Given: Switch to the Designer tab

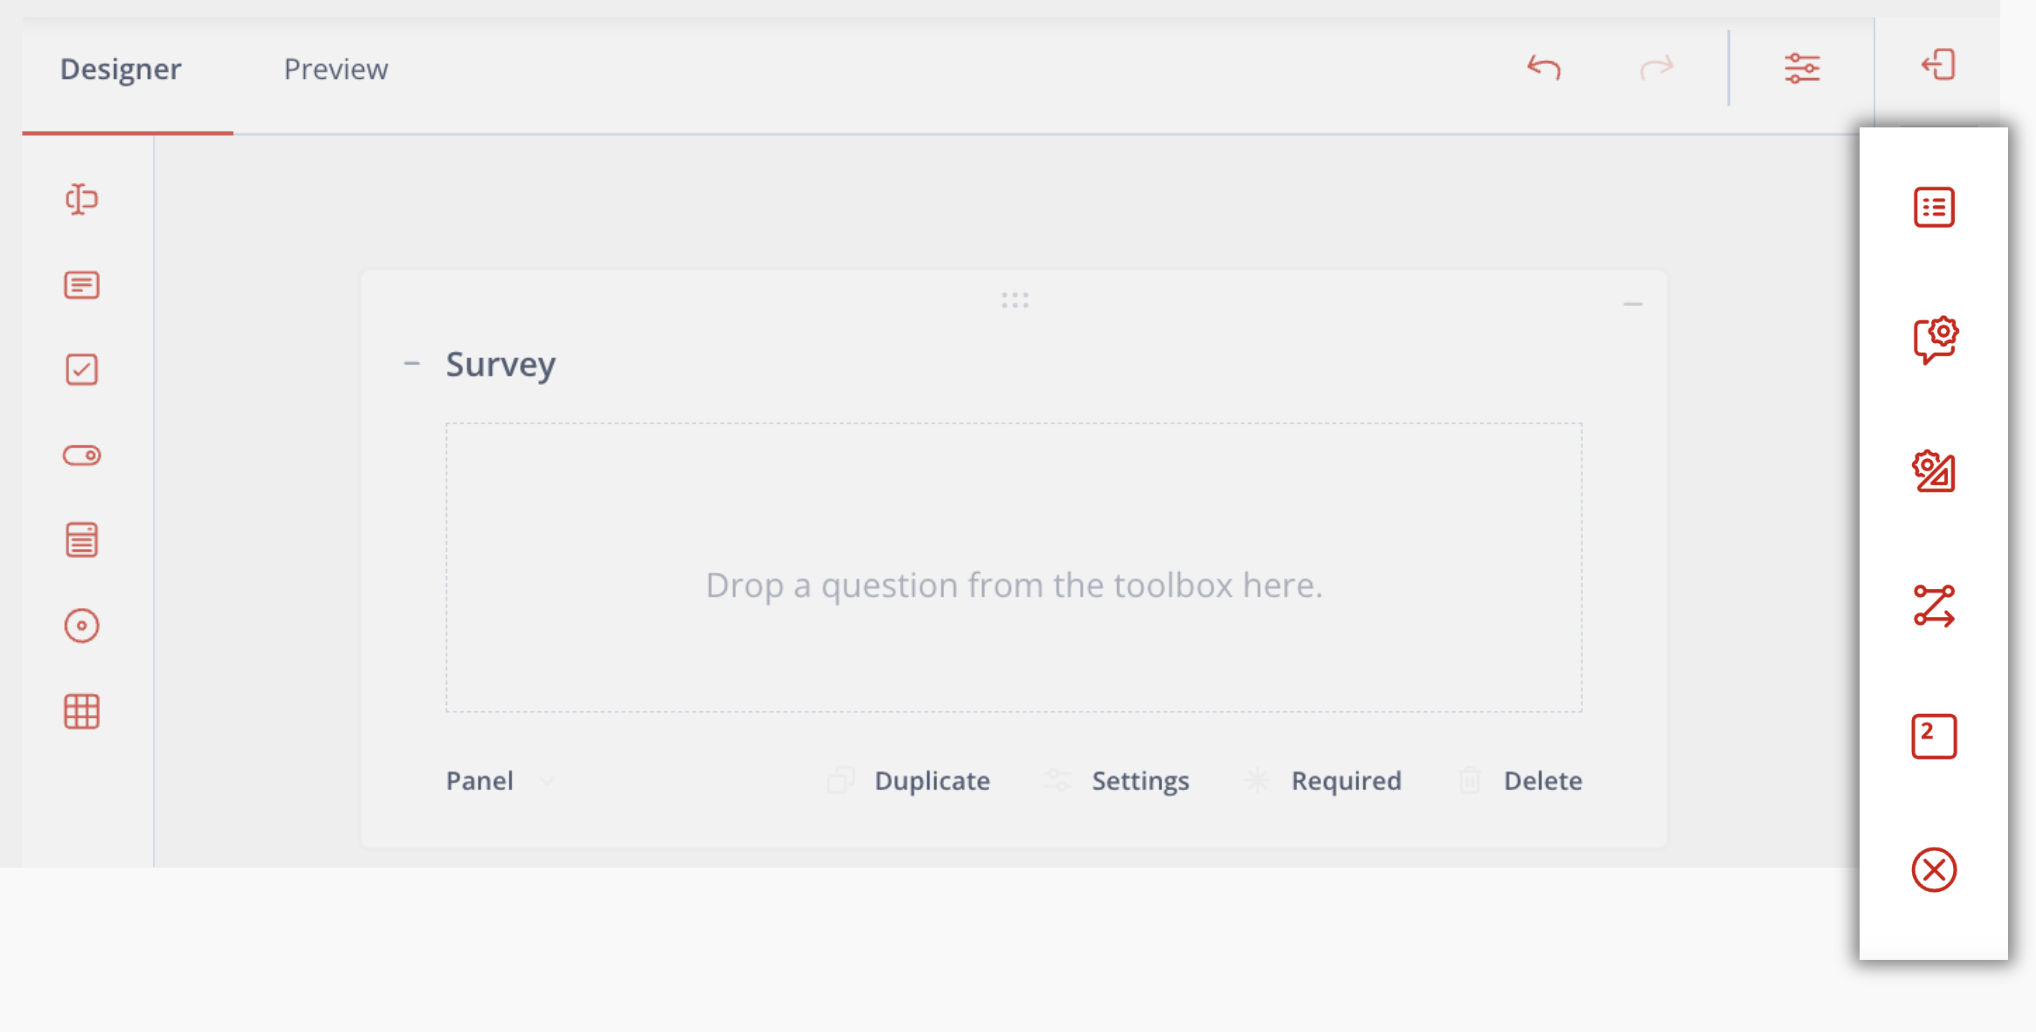Looking at the screenshot, I should click(x=121, y=69).
